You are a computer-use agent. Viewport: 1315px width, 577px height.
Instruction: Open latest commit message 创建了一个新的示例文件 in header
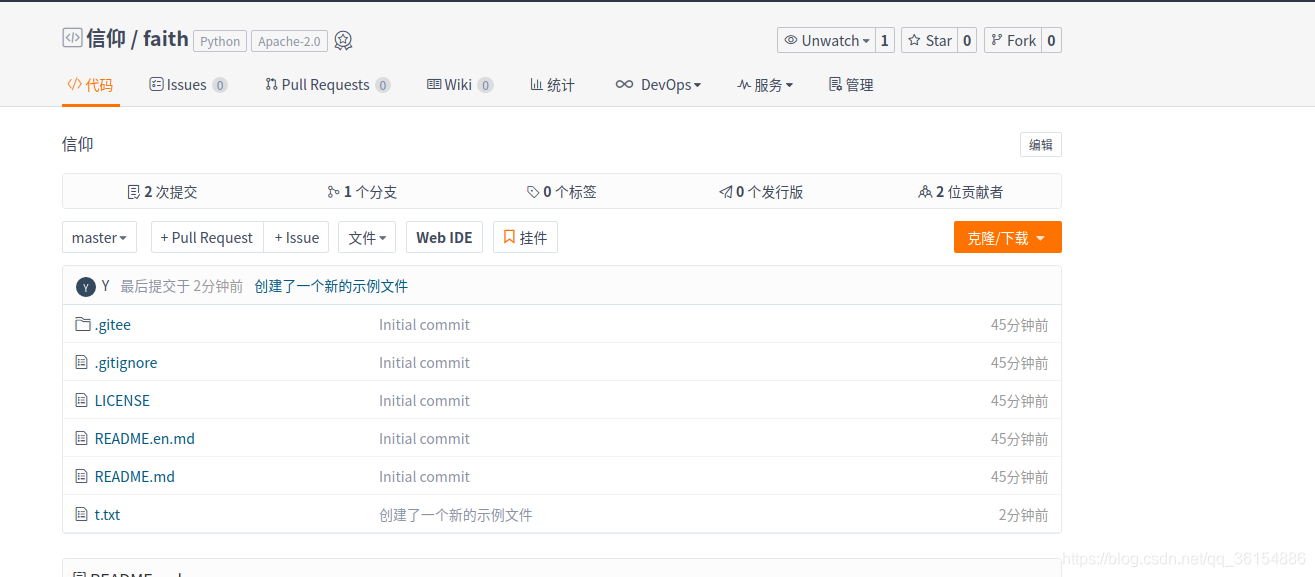[331, 286]
